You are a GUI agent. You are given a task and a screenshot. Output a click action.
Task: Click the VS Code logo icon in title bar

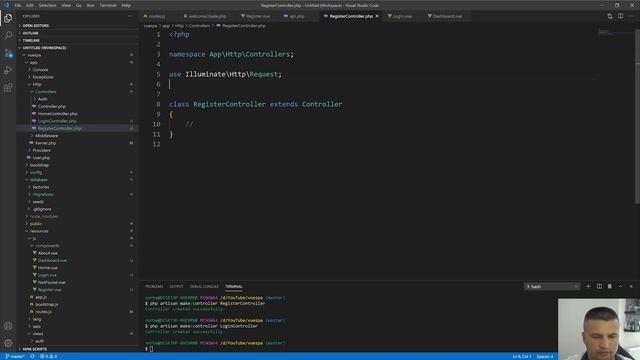(x=6, y=5)
